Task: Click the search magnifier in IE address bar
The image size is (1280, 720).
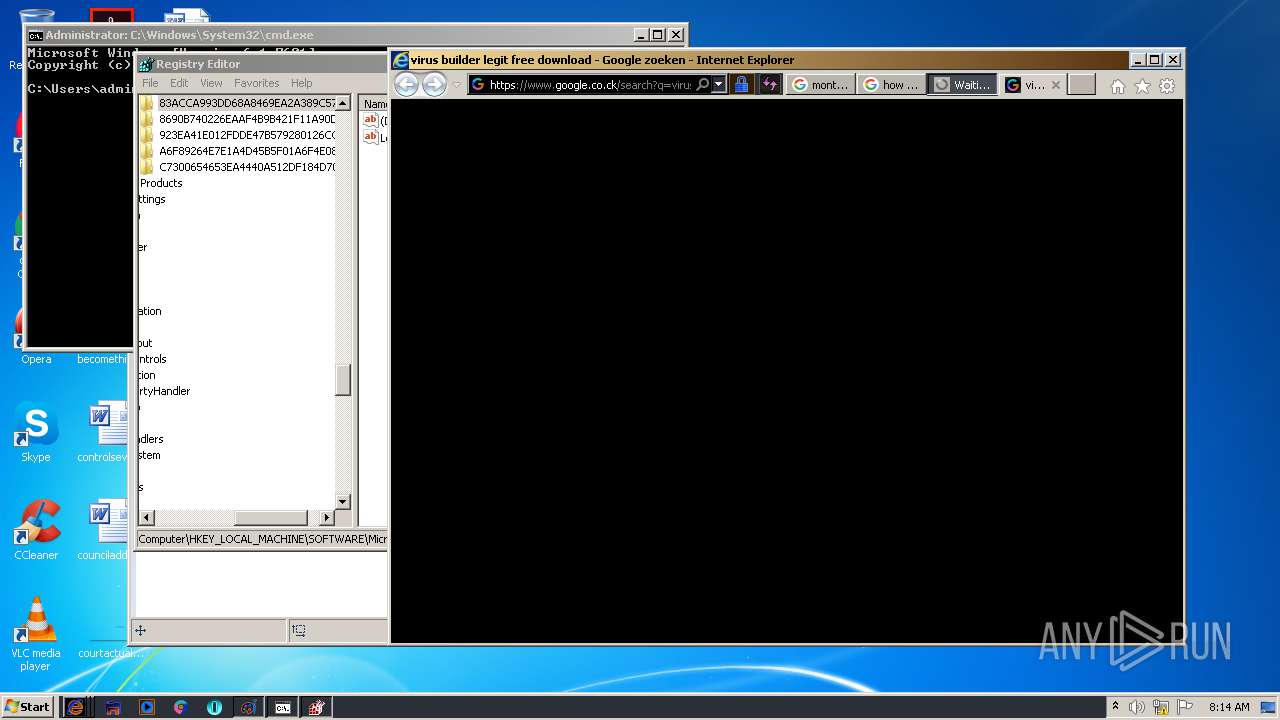Action: (x=703, y=85)
